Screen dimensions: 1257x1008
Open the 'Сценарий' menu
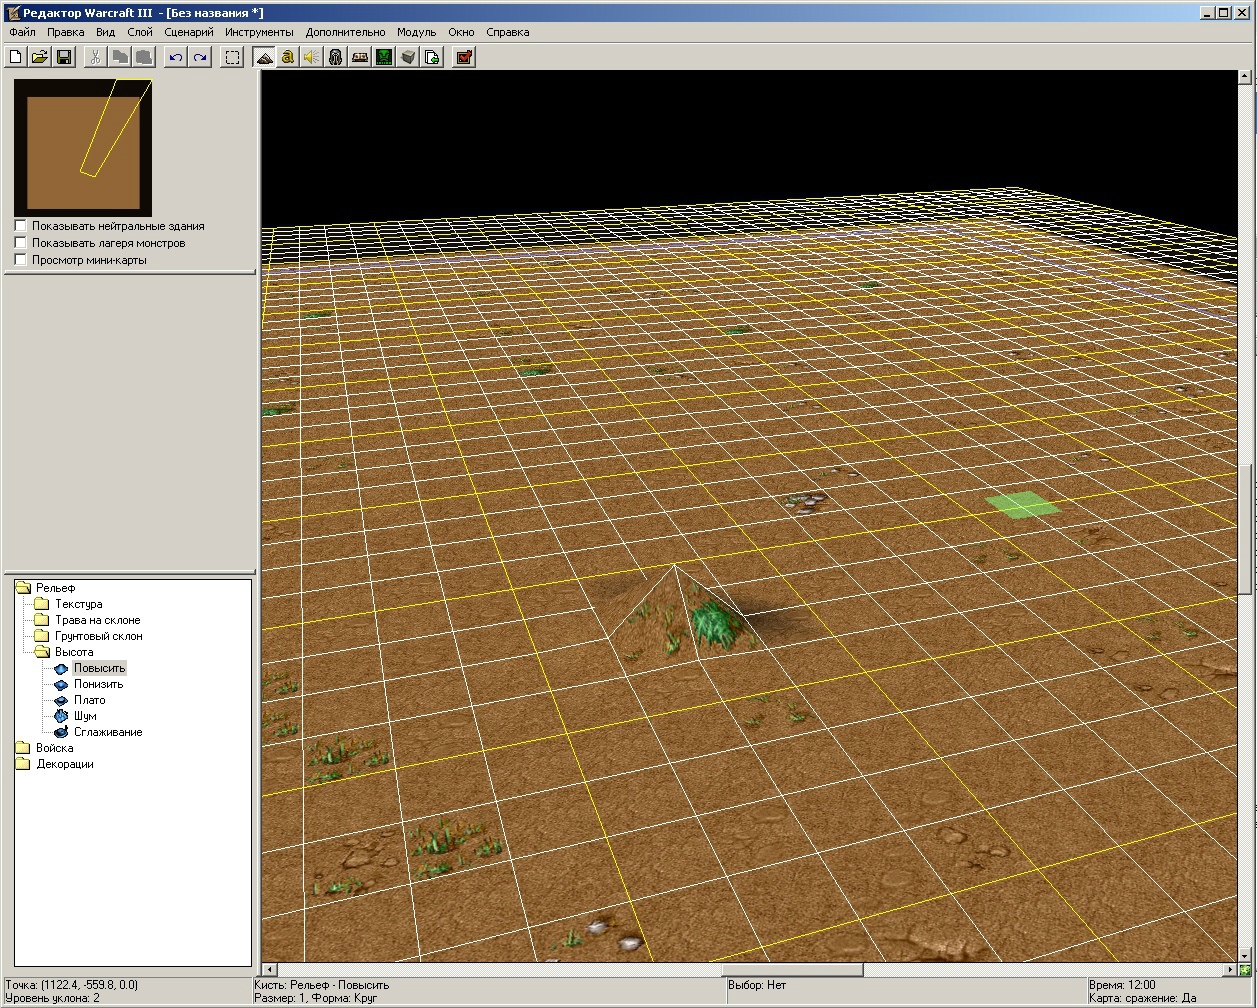pyautogui.click(x=188, y=32)
